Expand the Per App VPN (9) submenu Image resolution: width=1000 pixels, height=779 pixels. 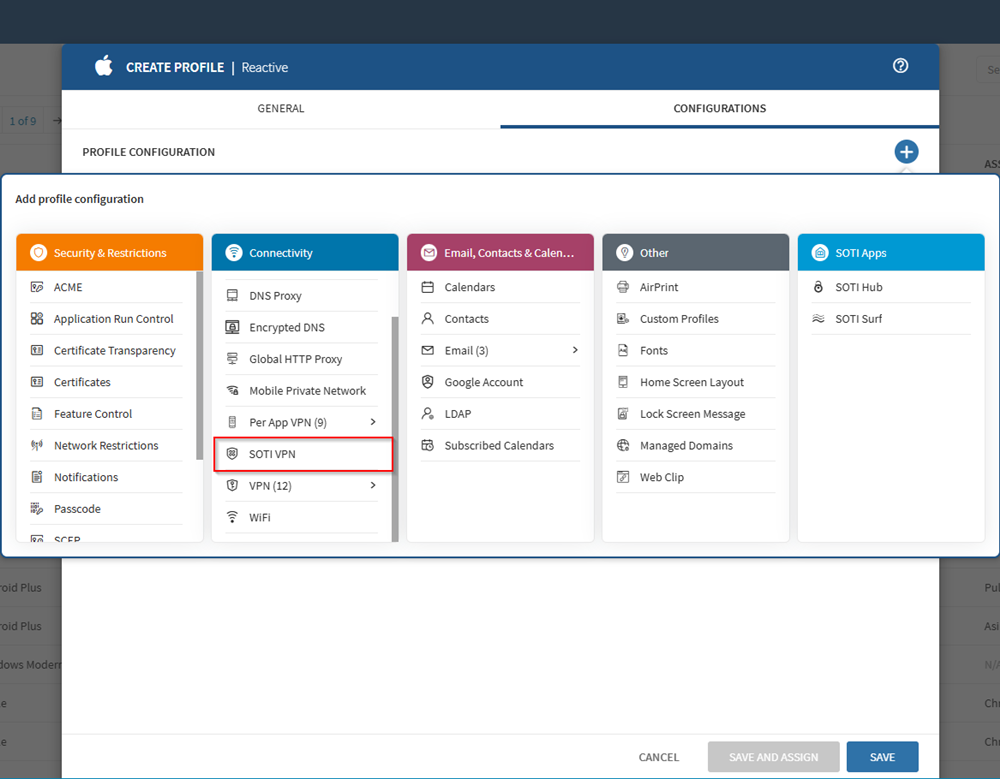[373, 422]
